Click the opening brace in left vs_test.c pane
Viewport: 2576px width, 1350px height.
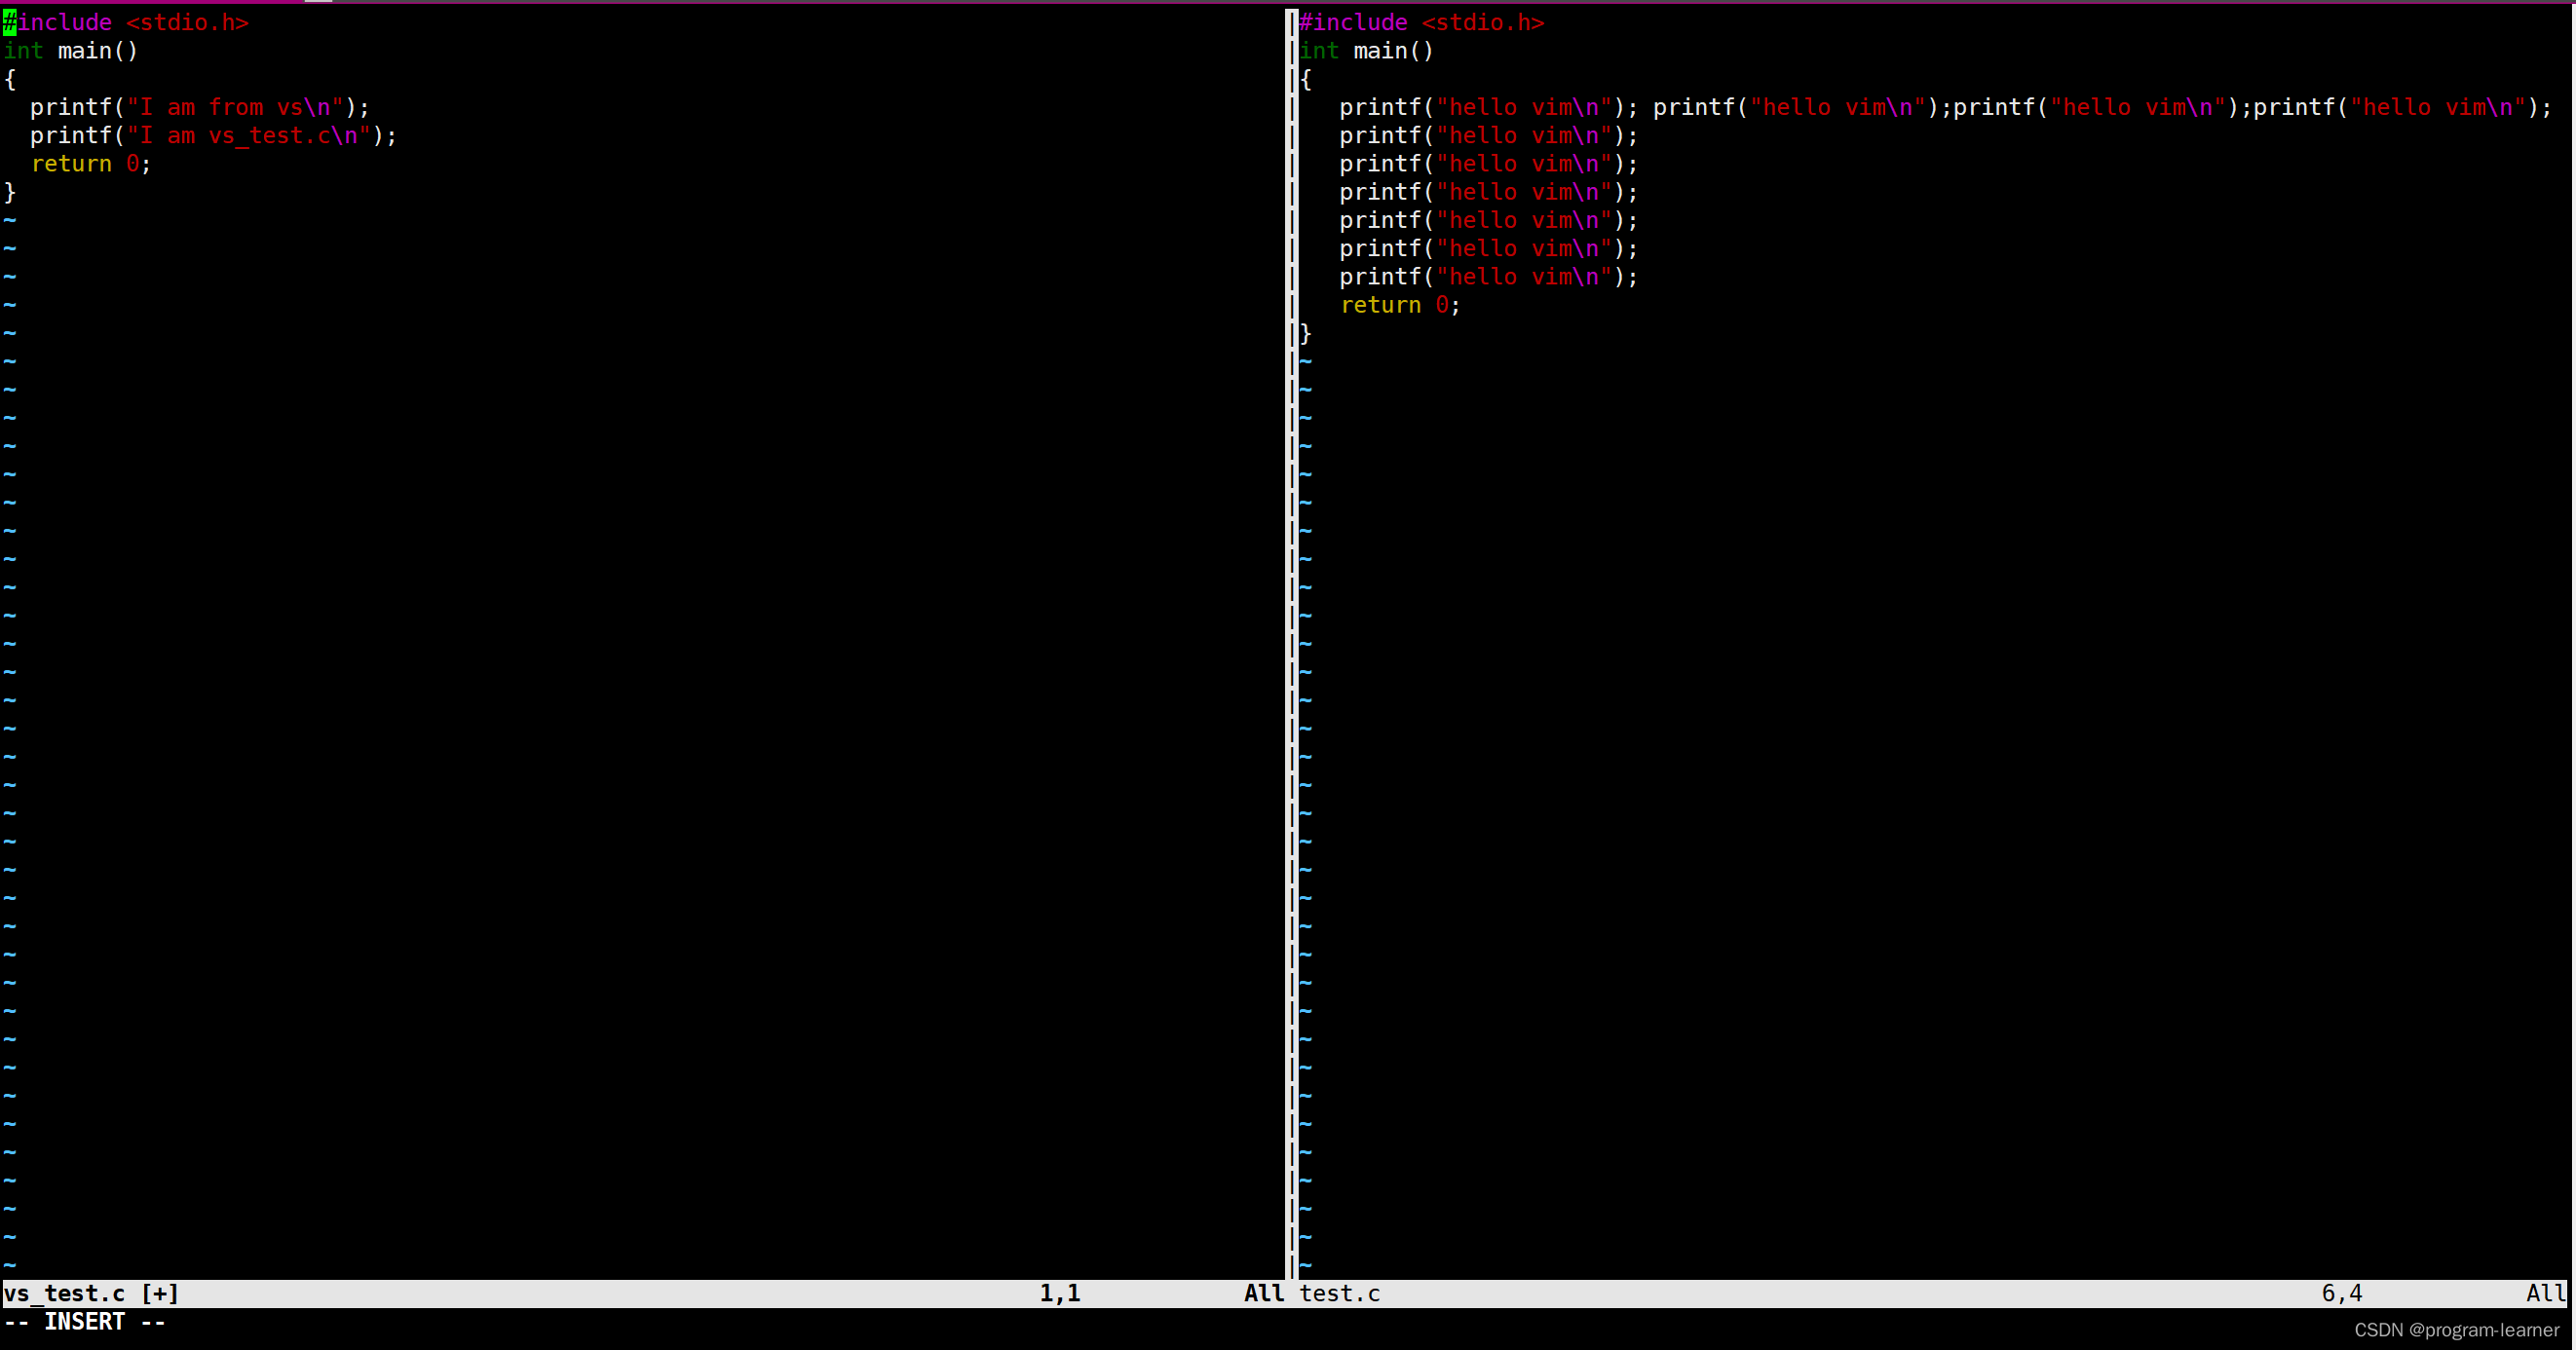pos(10,79)
